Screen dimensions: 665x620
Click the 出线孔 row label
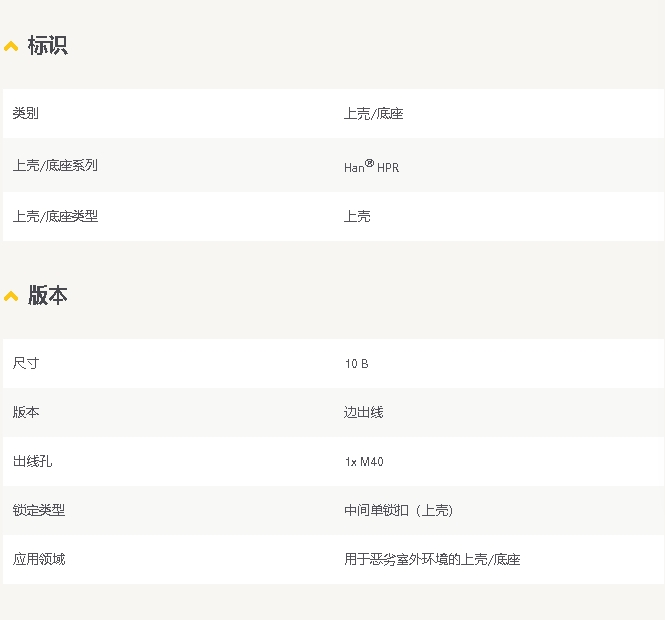pos(32,461)
